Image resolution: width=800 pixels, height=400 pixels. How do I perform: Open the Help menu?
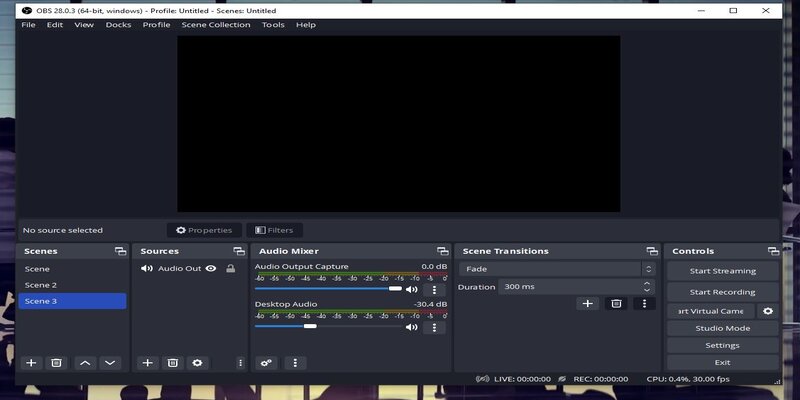coord(306,24)
